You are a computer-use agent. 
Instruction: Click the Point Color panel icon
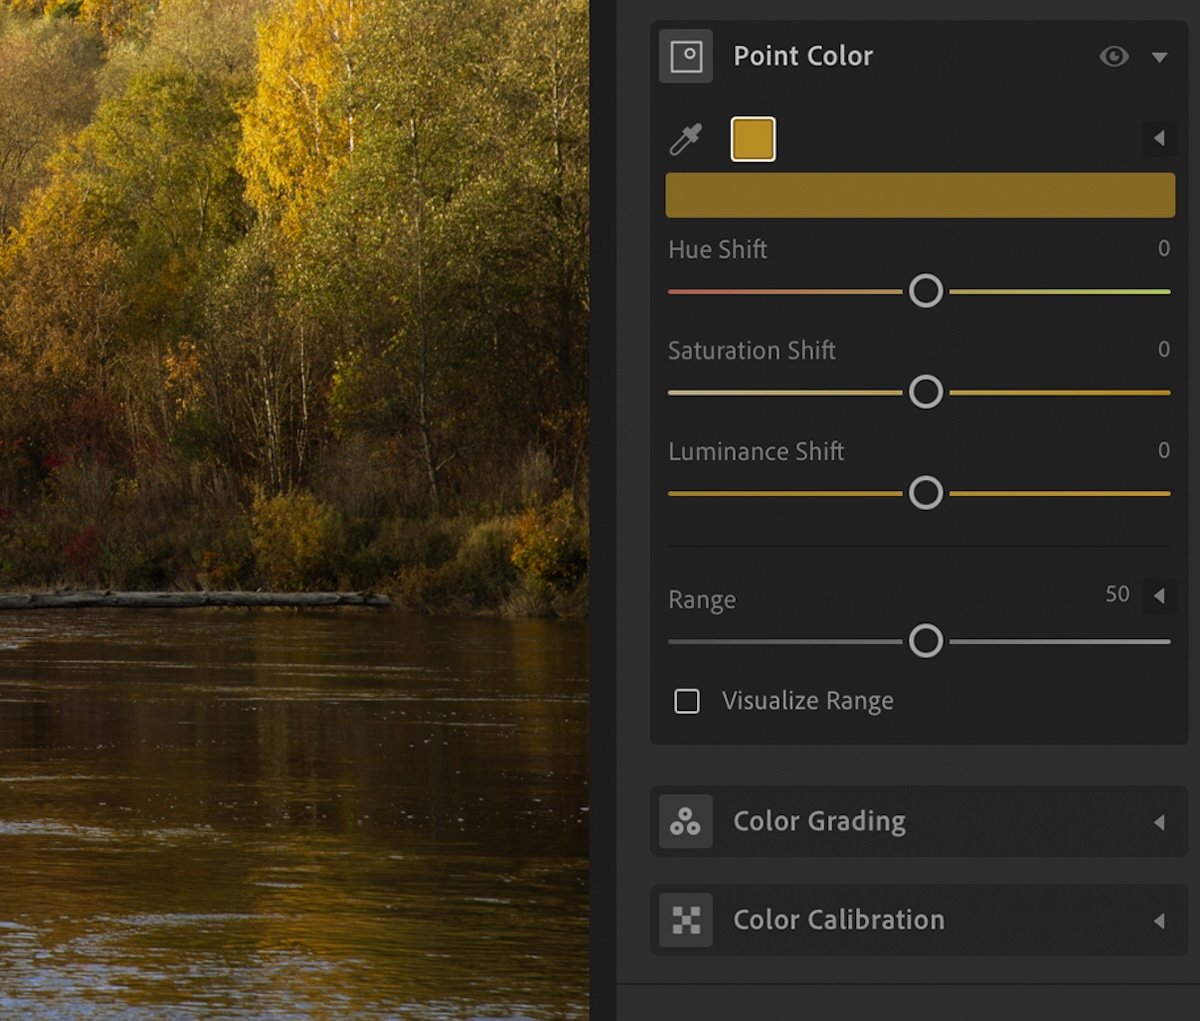click(x=686, y=57)
